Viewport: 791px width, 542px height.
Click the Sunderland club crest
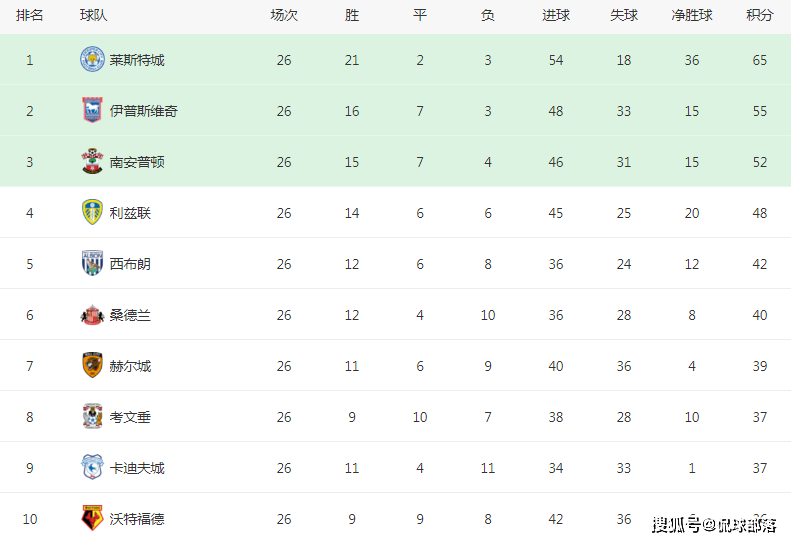coord(92,315)
